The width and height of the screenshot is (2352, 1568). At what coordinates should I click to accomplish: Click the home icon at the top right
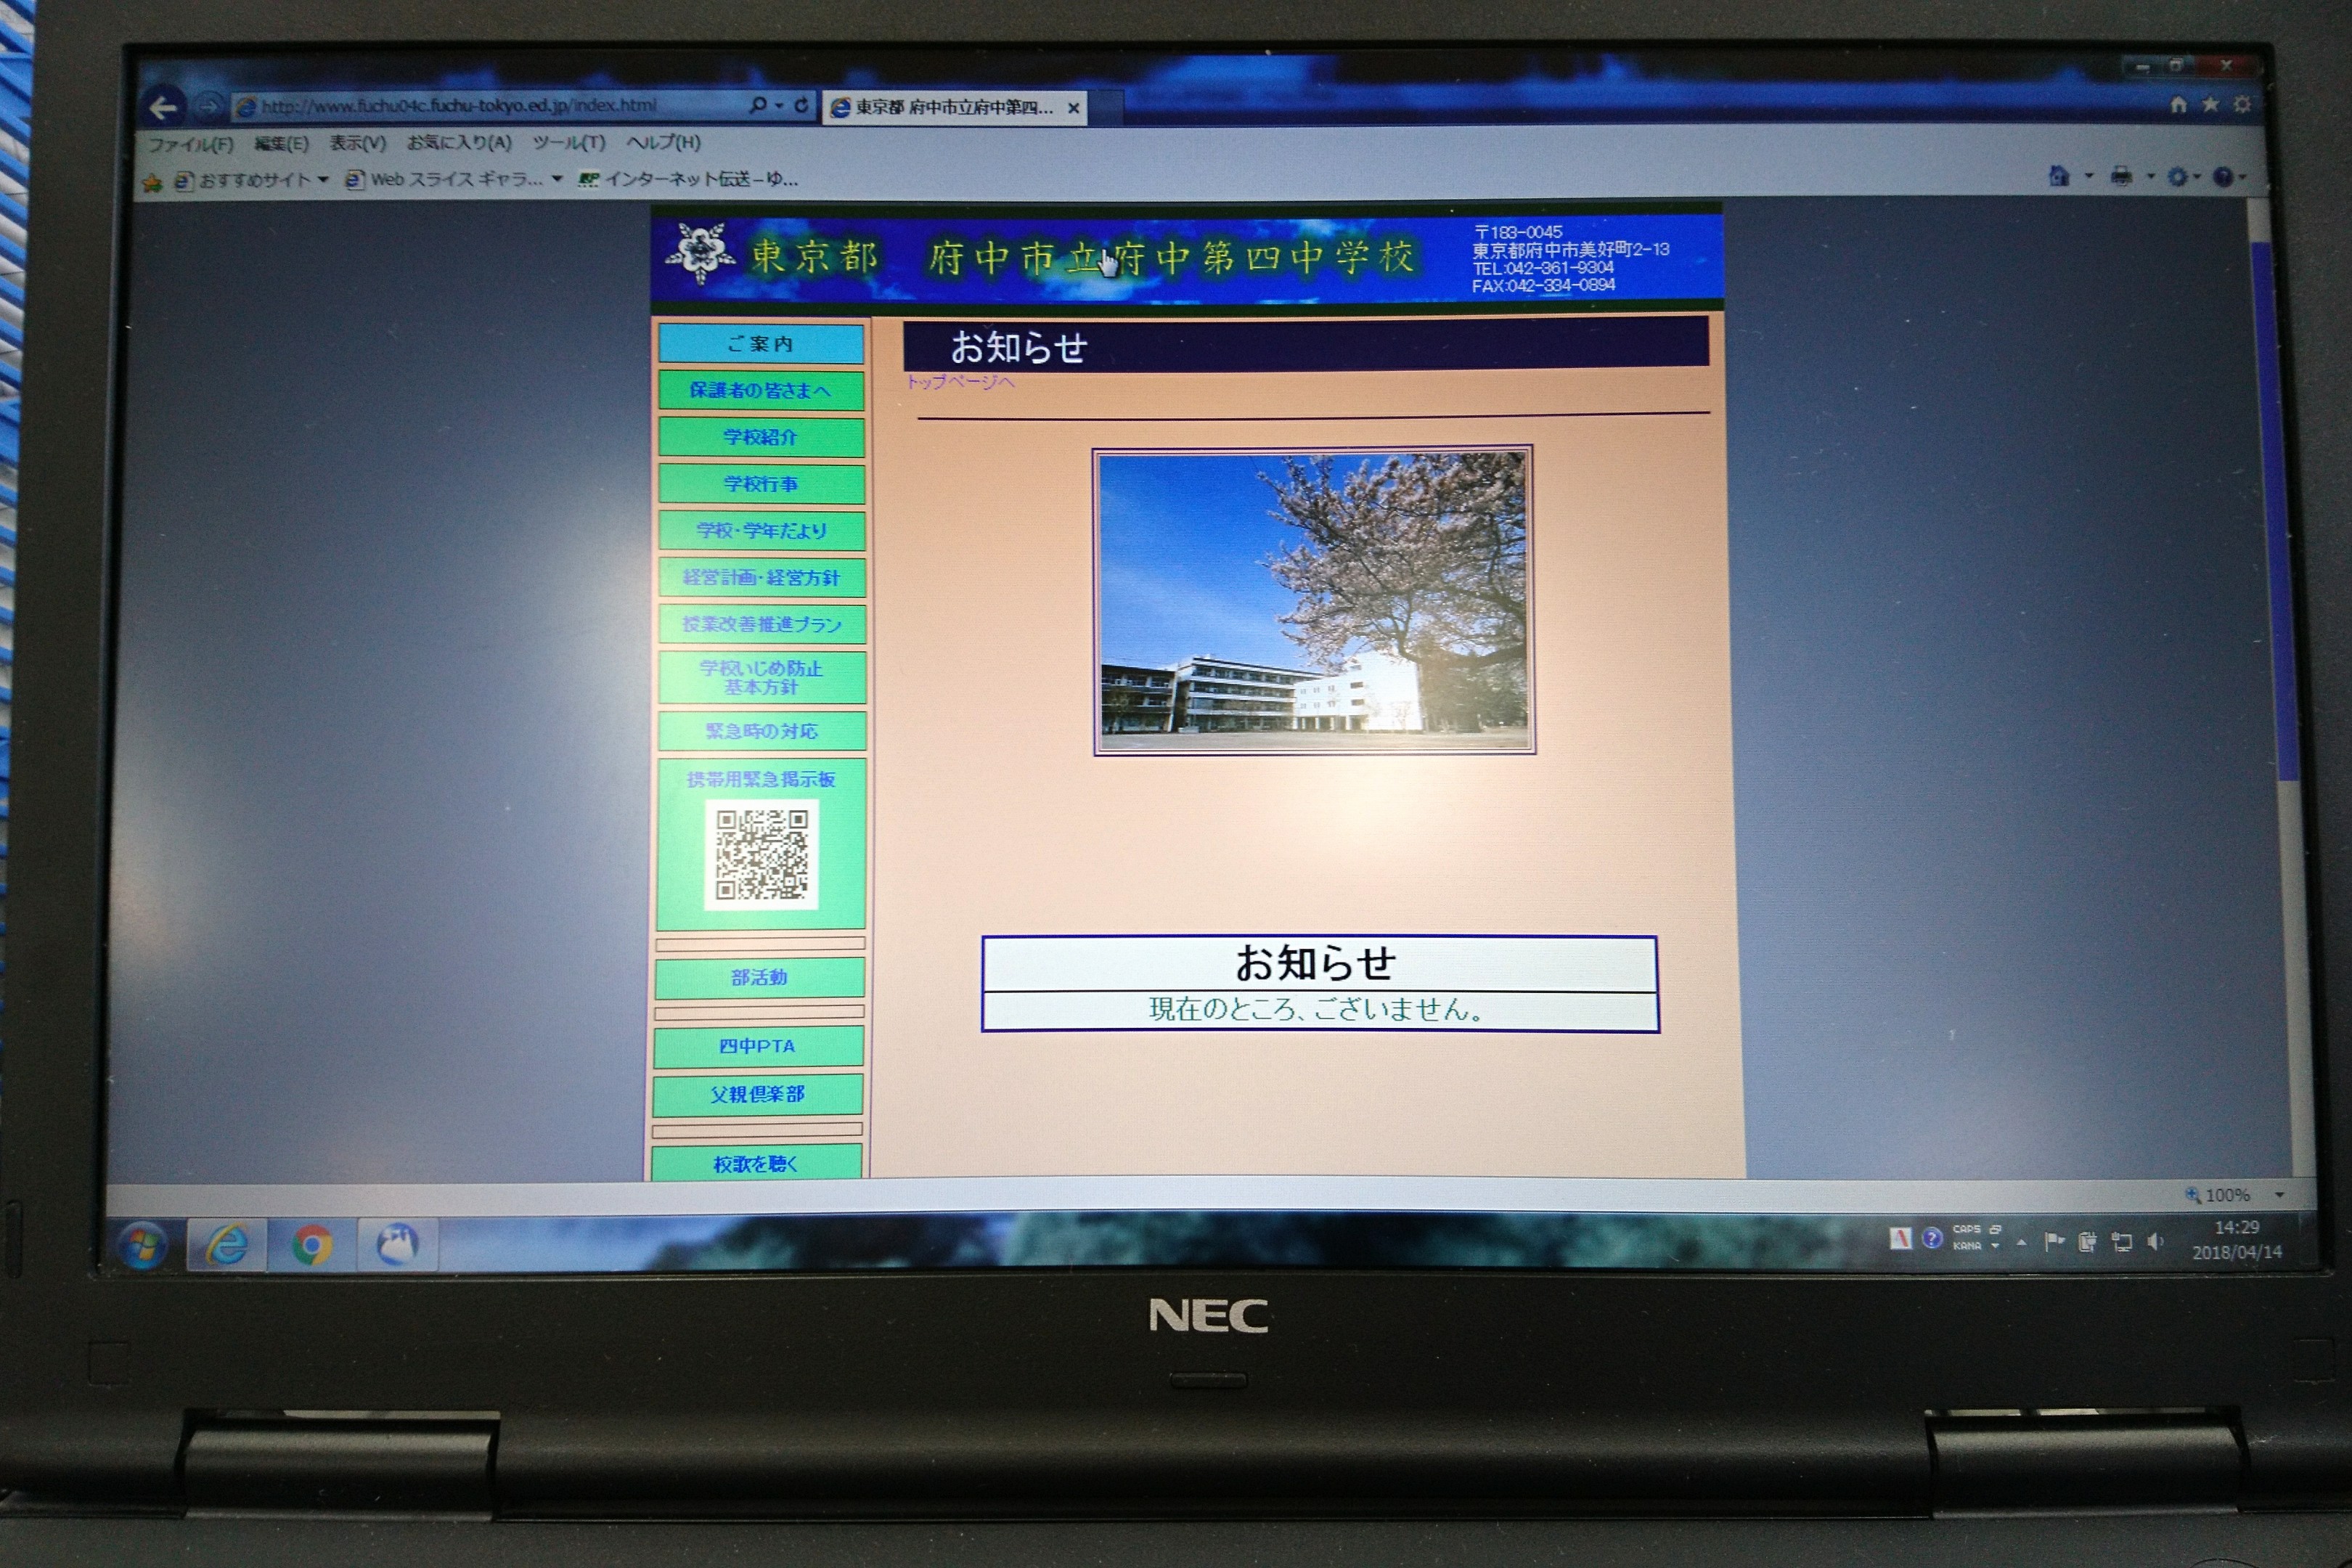[x=2178, y=105]
